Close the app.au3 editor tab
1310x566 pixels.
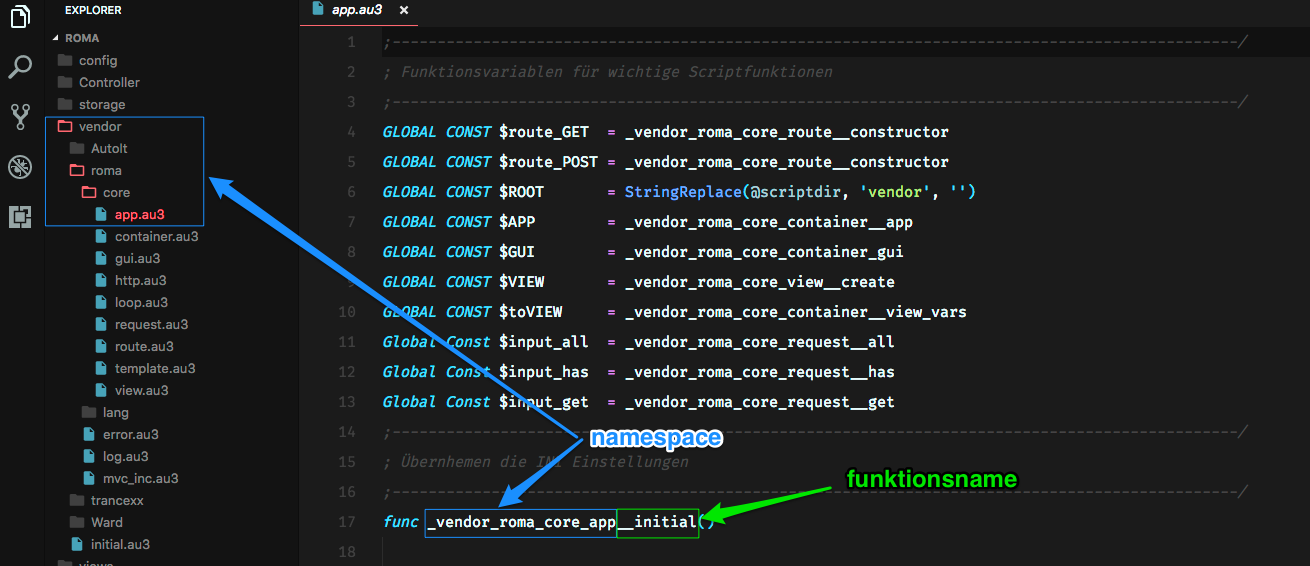(404, 10)
